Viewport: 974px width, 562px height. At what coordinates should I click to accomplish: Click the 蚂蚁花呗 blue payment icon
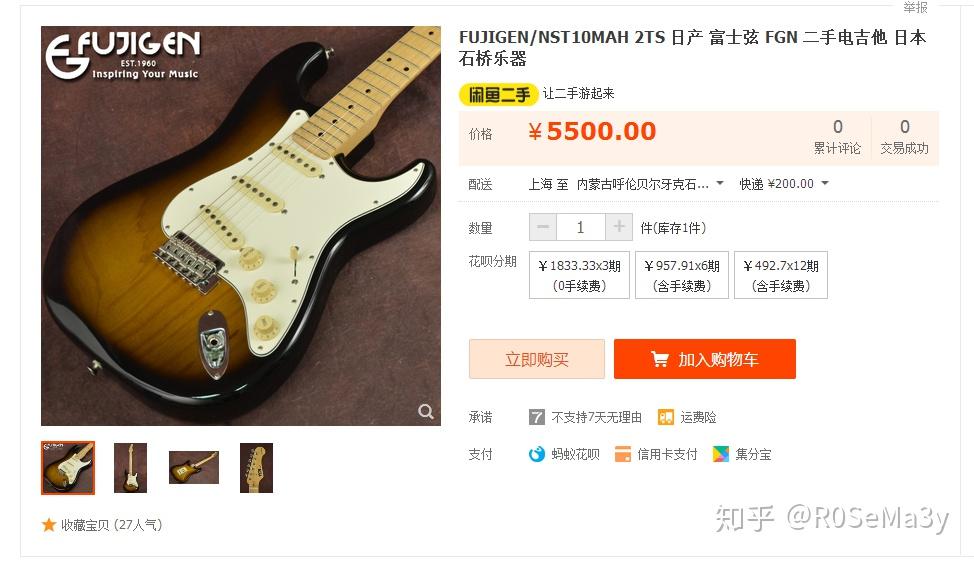click(x=537, y=455)
